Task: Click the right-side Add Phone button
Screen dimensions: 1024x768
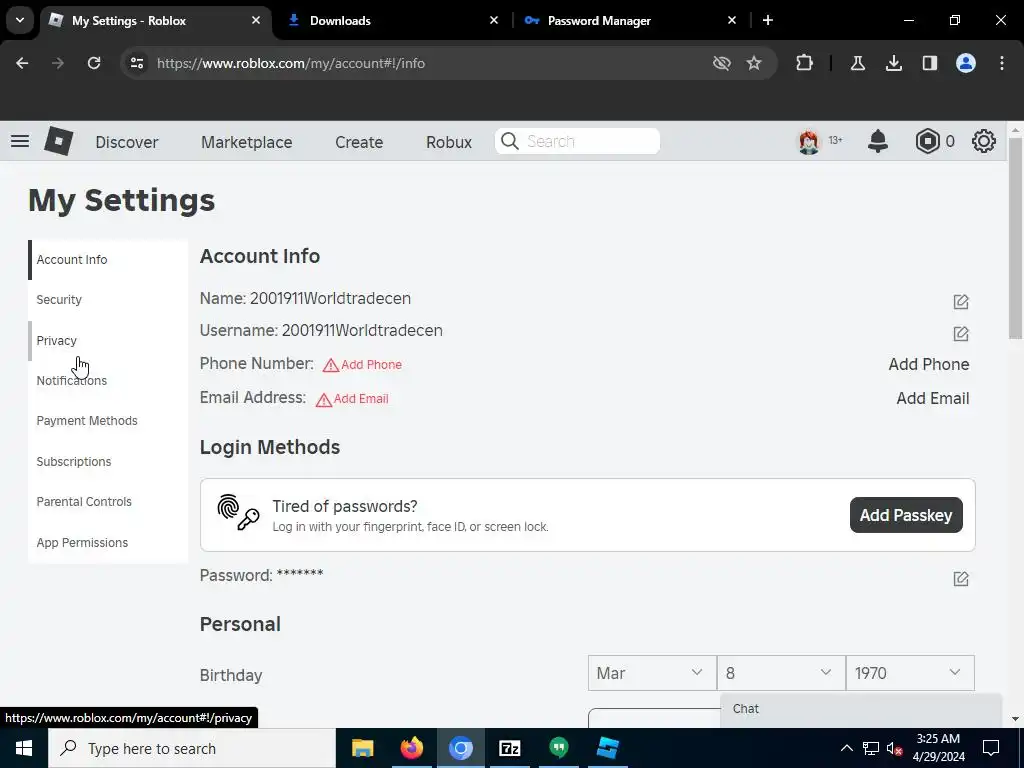Action: pyautogui.click(x=929, y=364)
